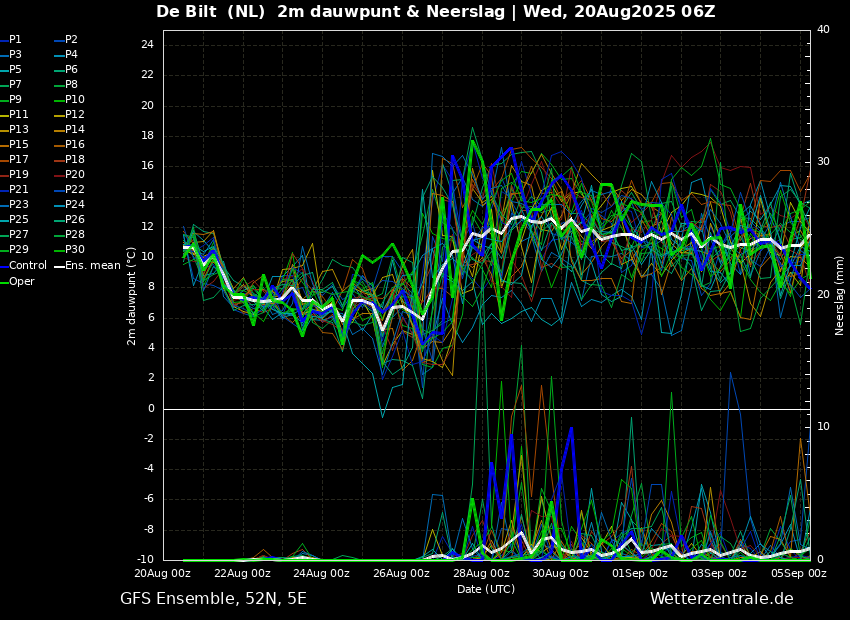Click the 28Aug 00z date tick
Screen dimensions: 850x620
(480, 573)
